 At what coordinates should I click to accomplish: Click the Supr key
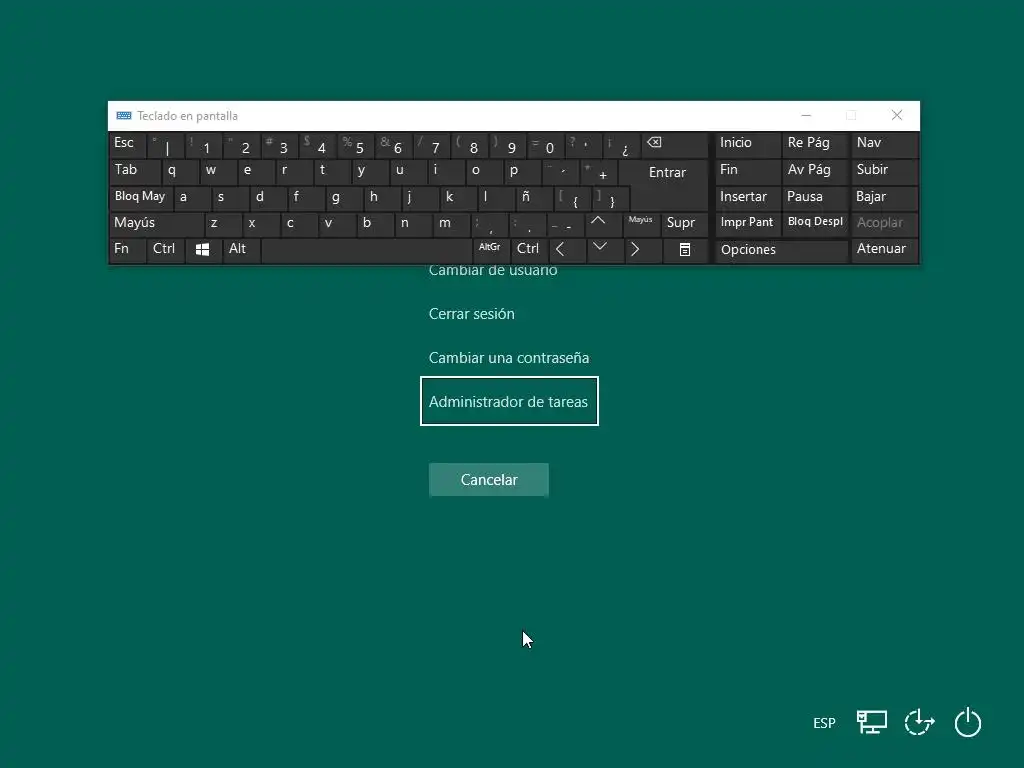click(684, 223)
